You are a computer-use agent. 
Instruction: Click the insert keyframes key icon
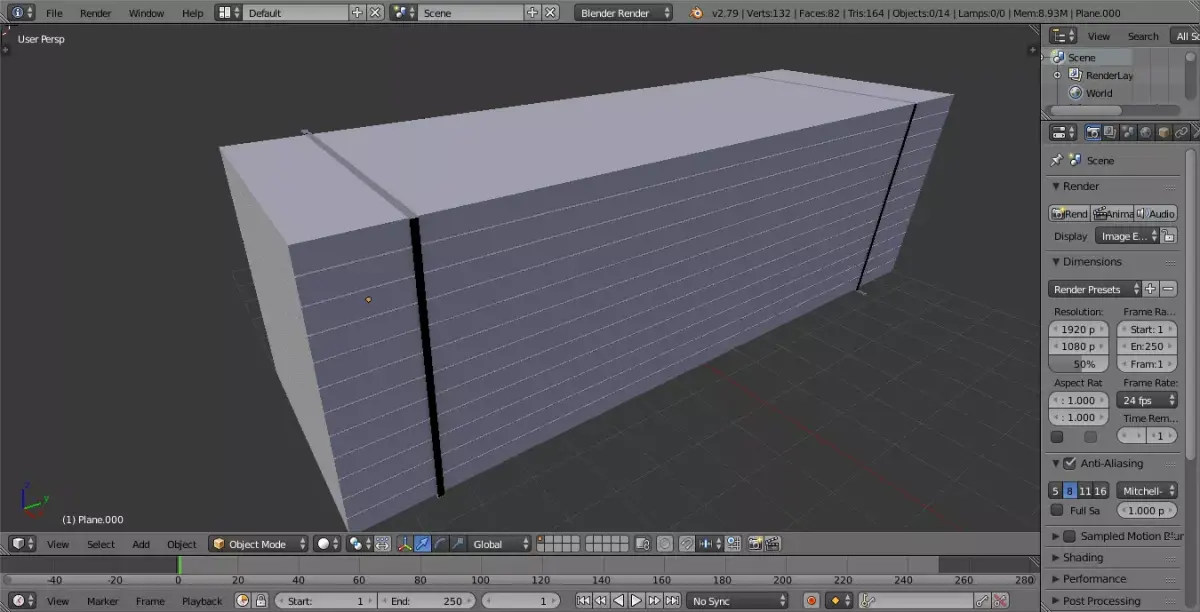[981, 601]
